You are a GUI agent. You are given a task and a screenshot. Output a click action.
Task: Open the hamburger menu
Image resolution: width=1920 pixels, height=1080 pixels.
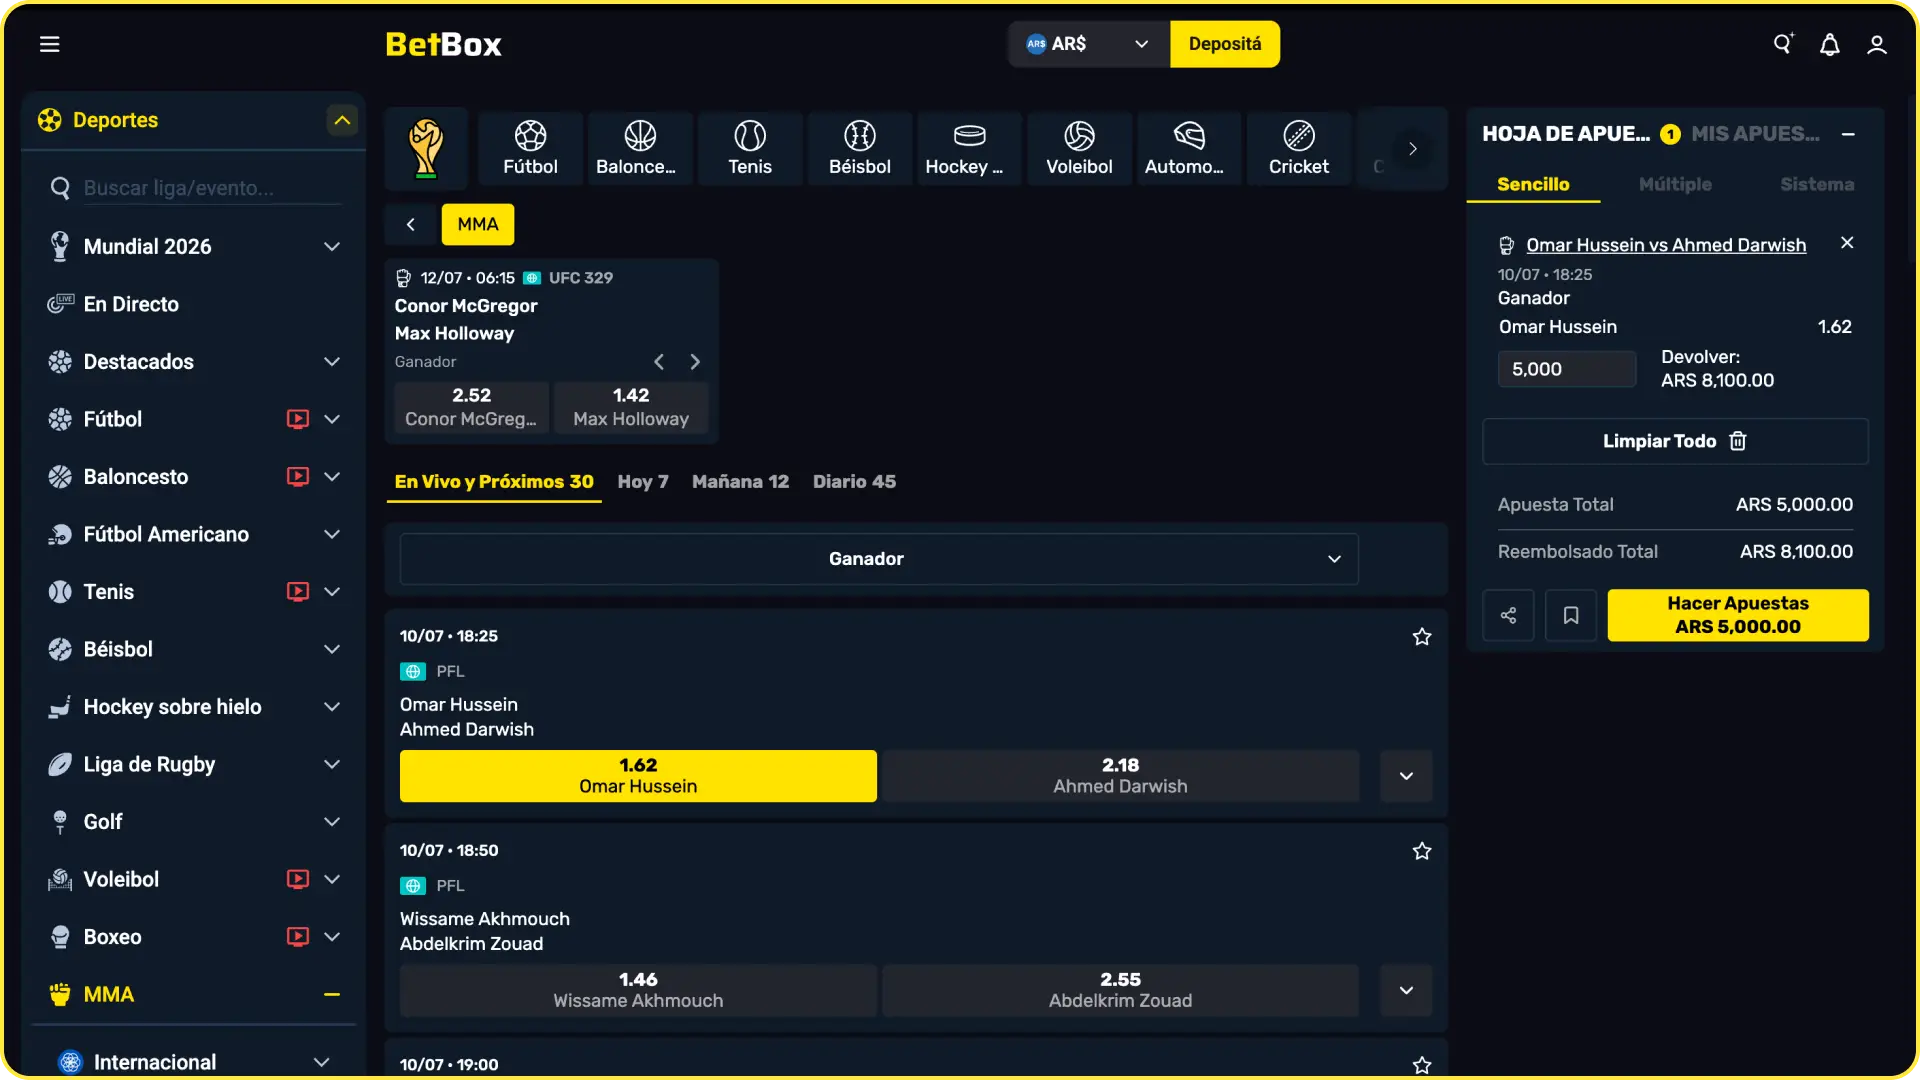[49, 44]
